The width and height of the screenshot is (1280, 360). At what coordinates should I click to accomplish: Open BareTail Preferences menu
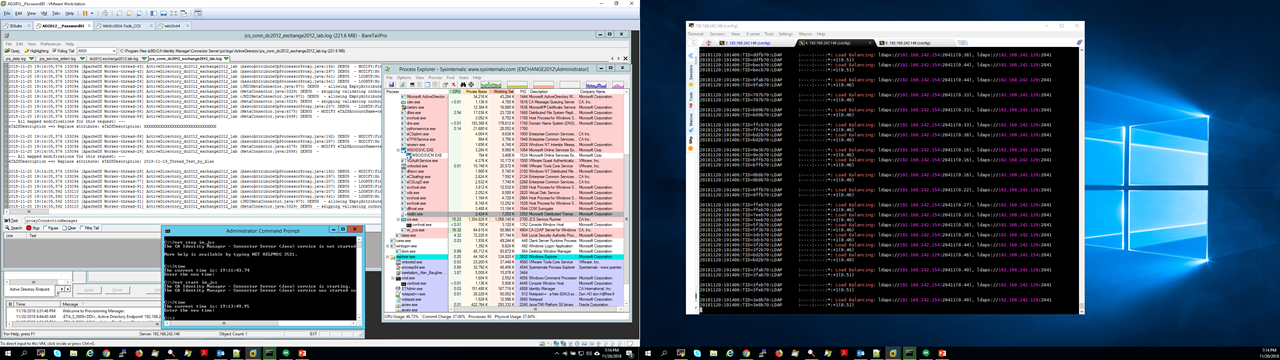tap(51, 44)
